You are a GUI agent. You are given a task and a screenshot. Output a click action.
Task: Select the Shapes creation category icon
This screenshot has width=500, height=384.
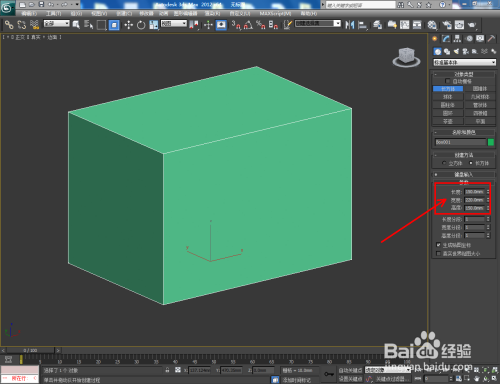(x=447, y=51)
